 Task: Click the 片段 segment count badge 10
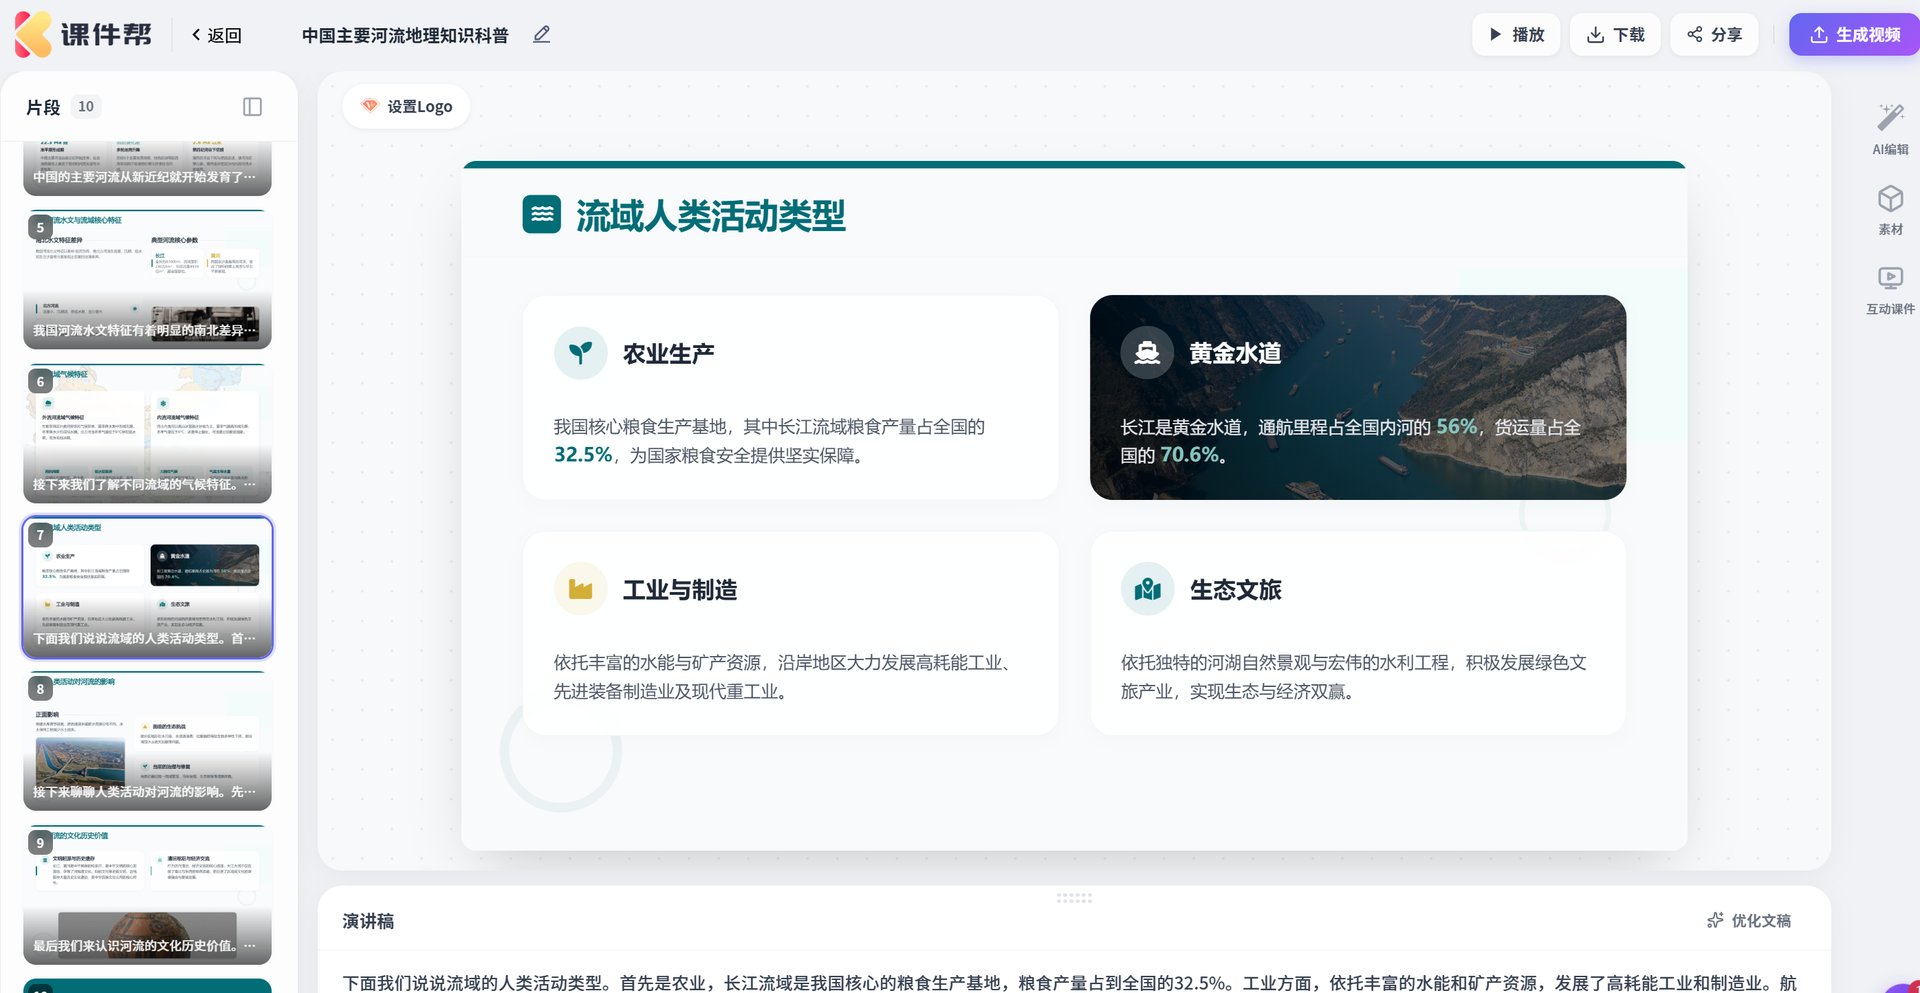point(86,107)
